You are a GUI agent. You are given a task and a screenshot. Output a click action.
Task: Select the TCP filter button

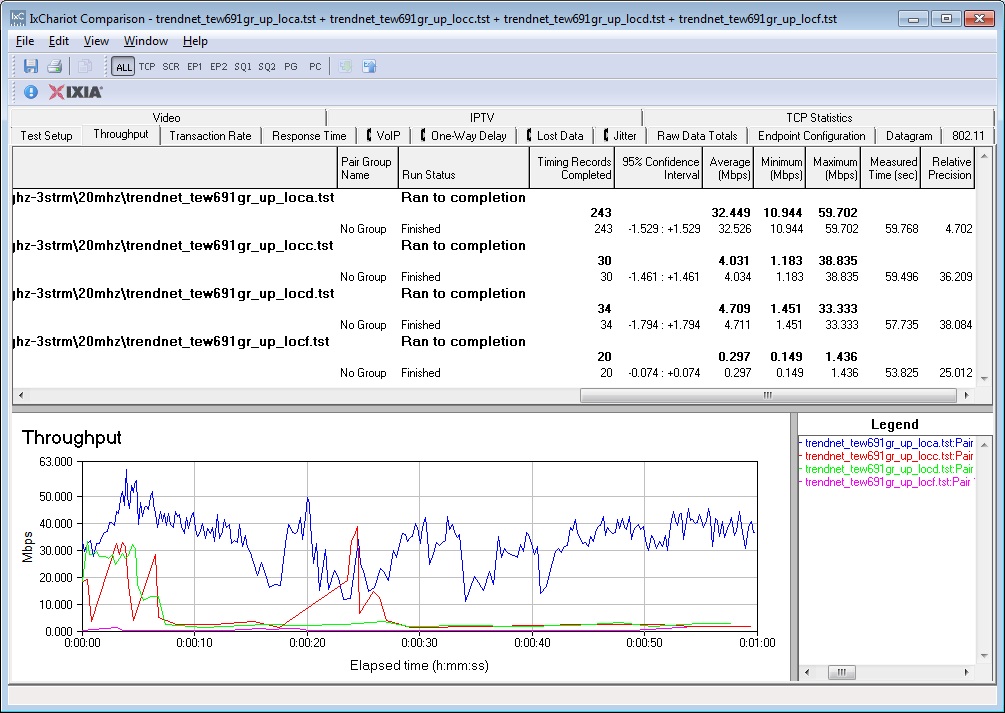tap(147, 67)
